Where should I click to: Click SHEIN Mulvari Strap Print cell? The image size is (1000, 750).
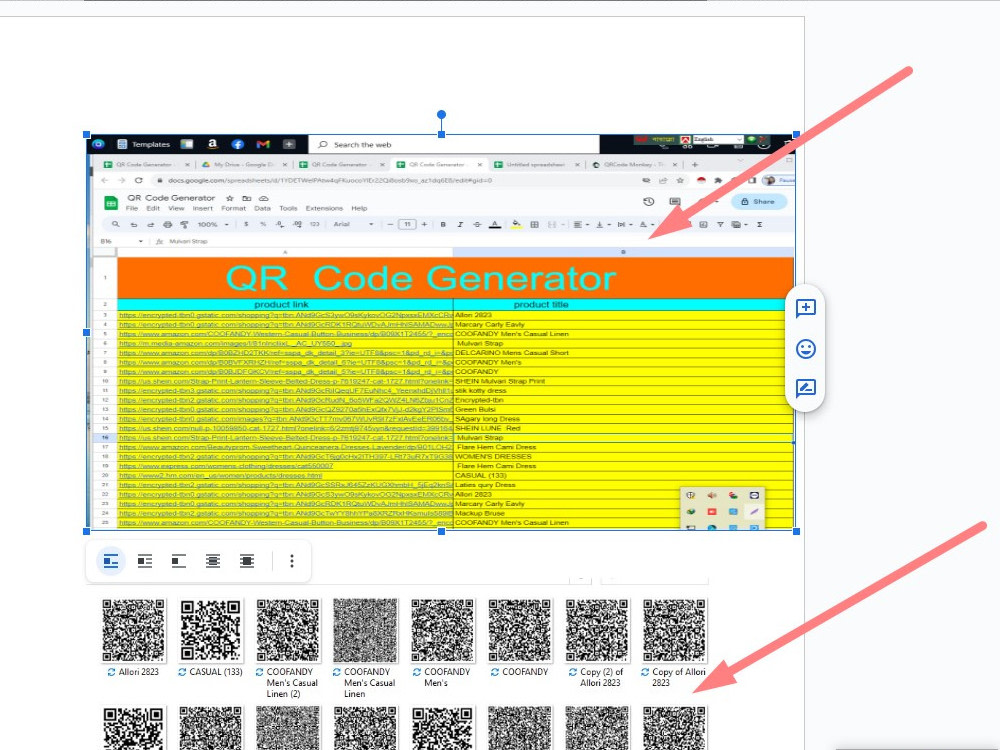click(x=623, y=381)
